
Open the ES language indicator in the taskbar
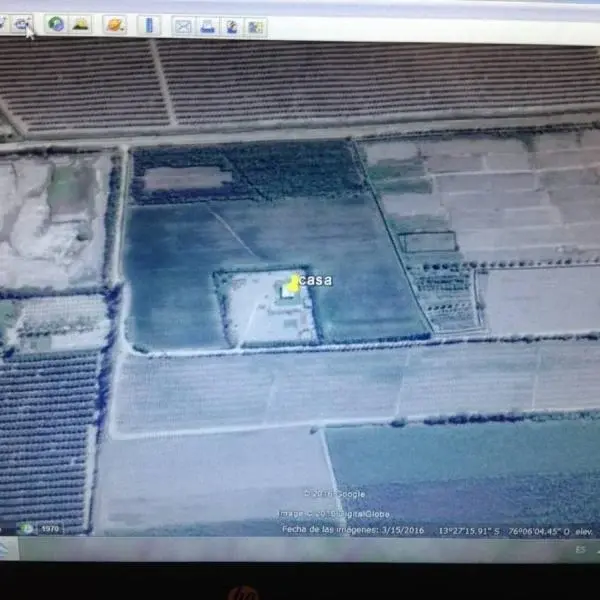click(x=580, y=548)
